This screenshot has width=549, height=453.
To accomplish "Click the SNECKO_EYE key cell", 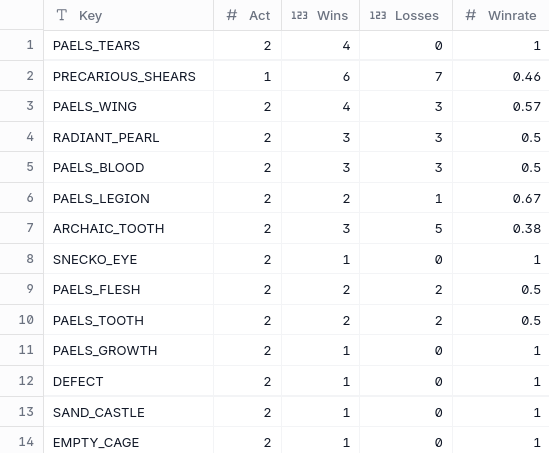I will coord(128,259).
